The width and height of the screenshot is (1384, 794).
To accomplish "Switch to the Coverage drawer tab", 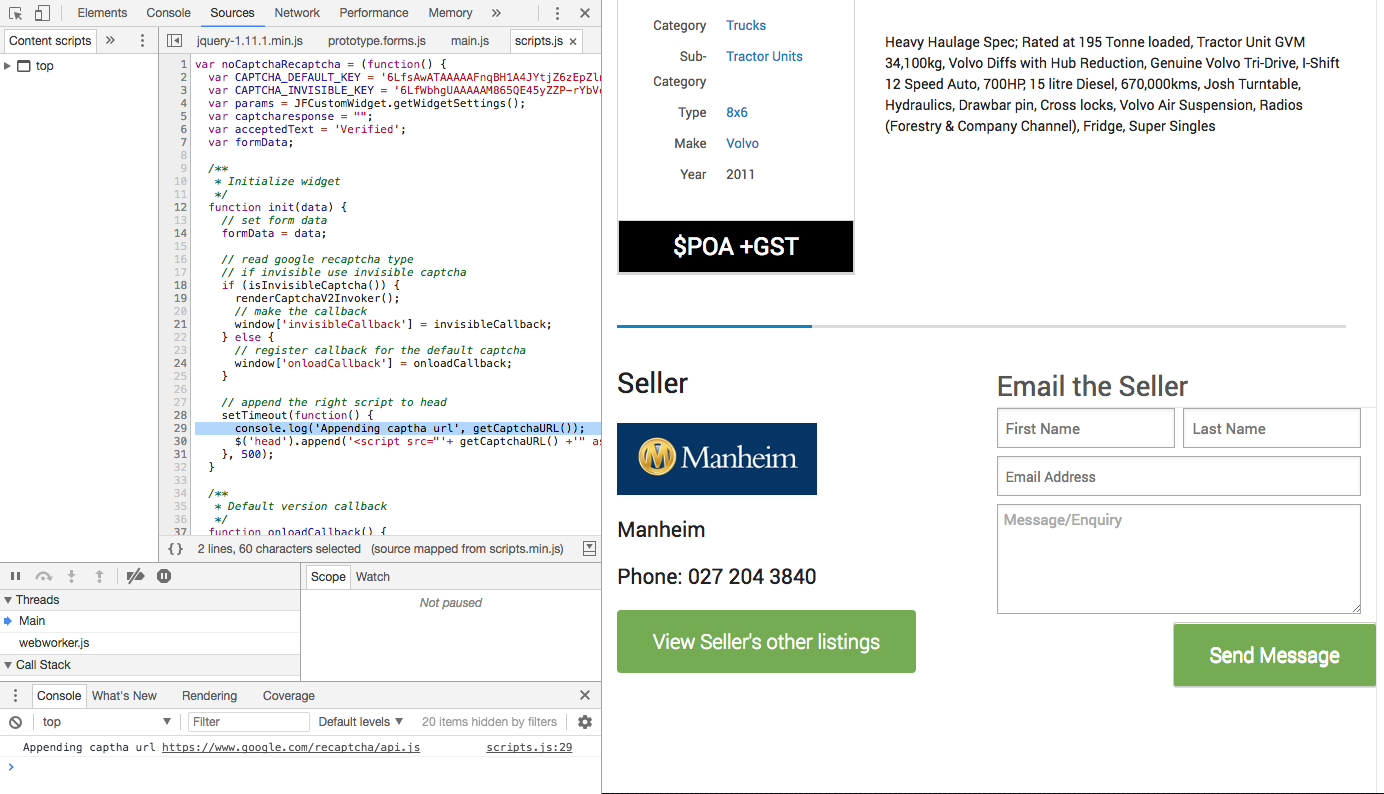I will 289,696.
